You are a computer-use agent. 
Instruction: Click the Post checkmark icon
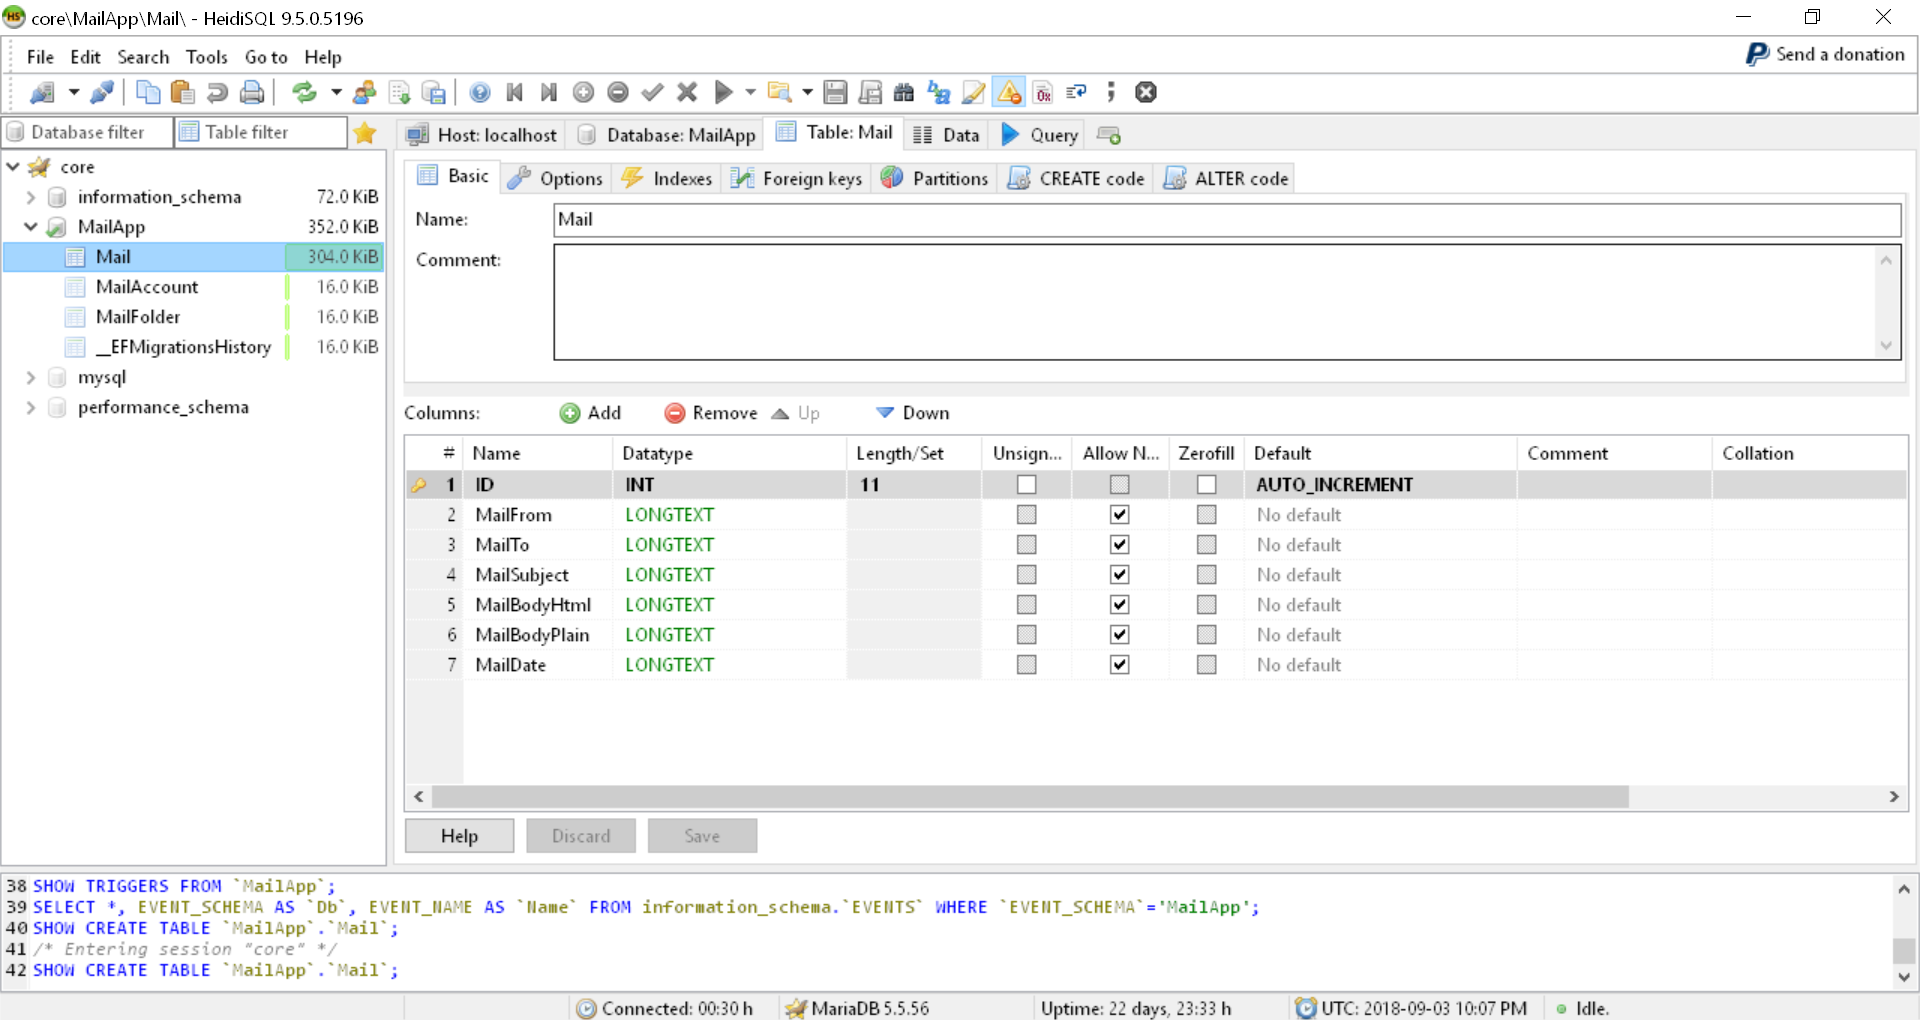point(652,93)
